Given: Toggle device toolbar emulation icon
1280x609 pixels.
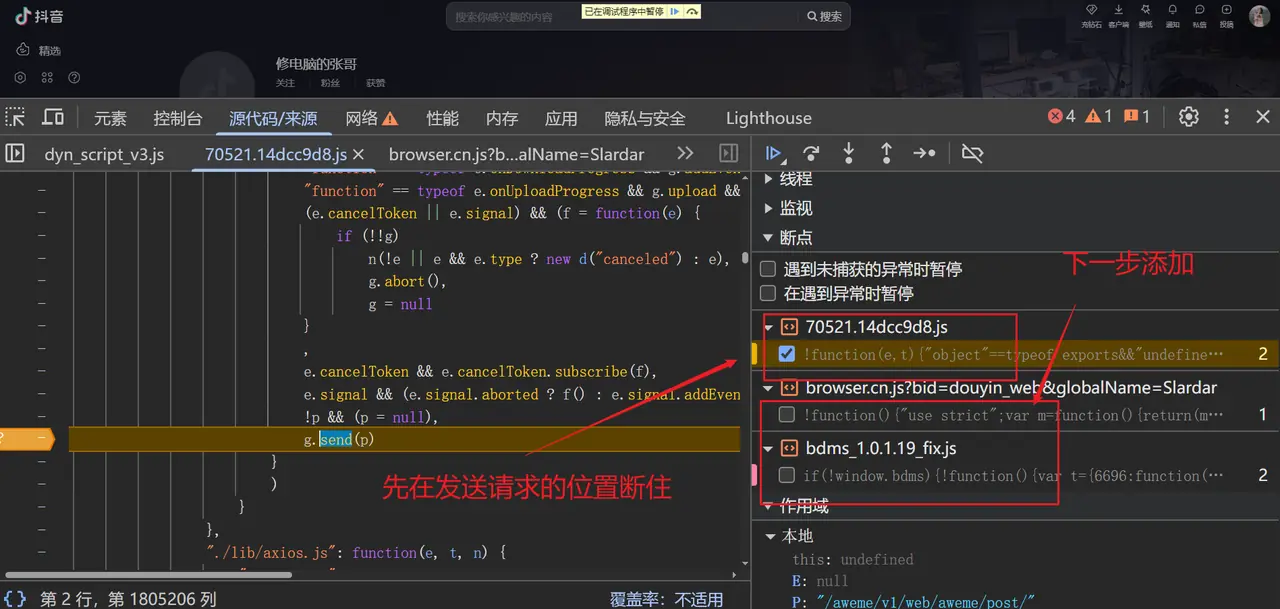Looking at the screenshot, I should [x=53, y=117].
